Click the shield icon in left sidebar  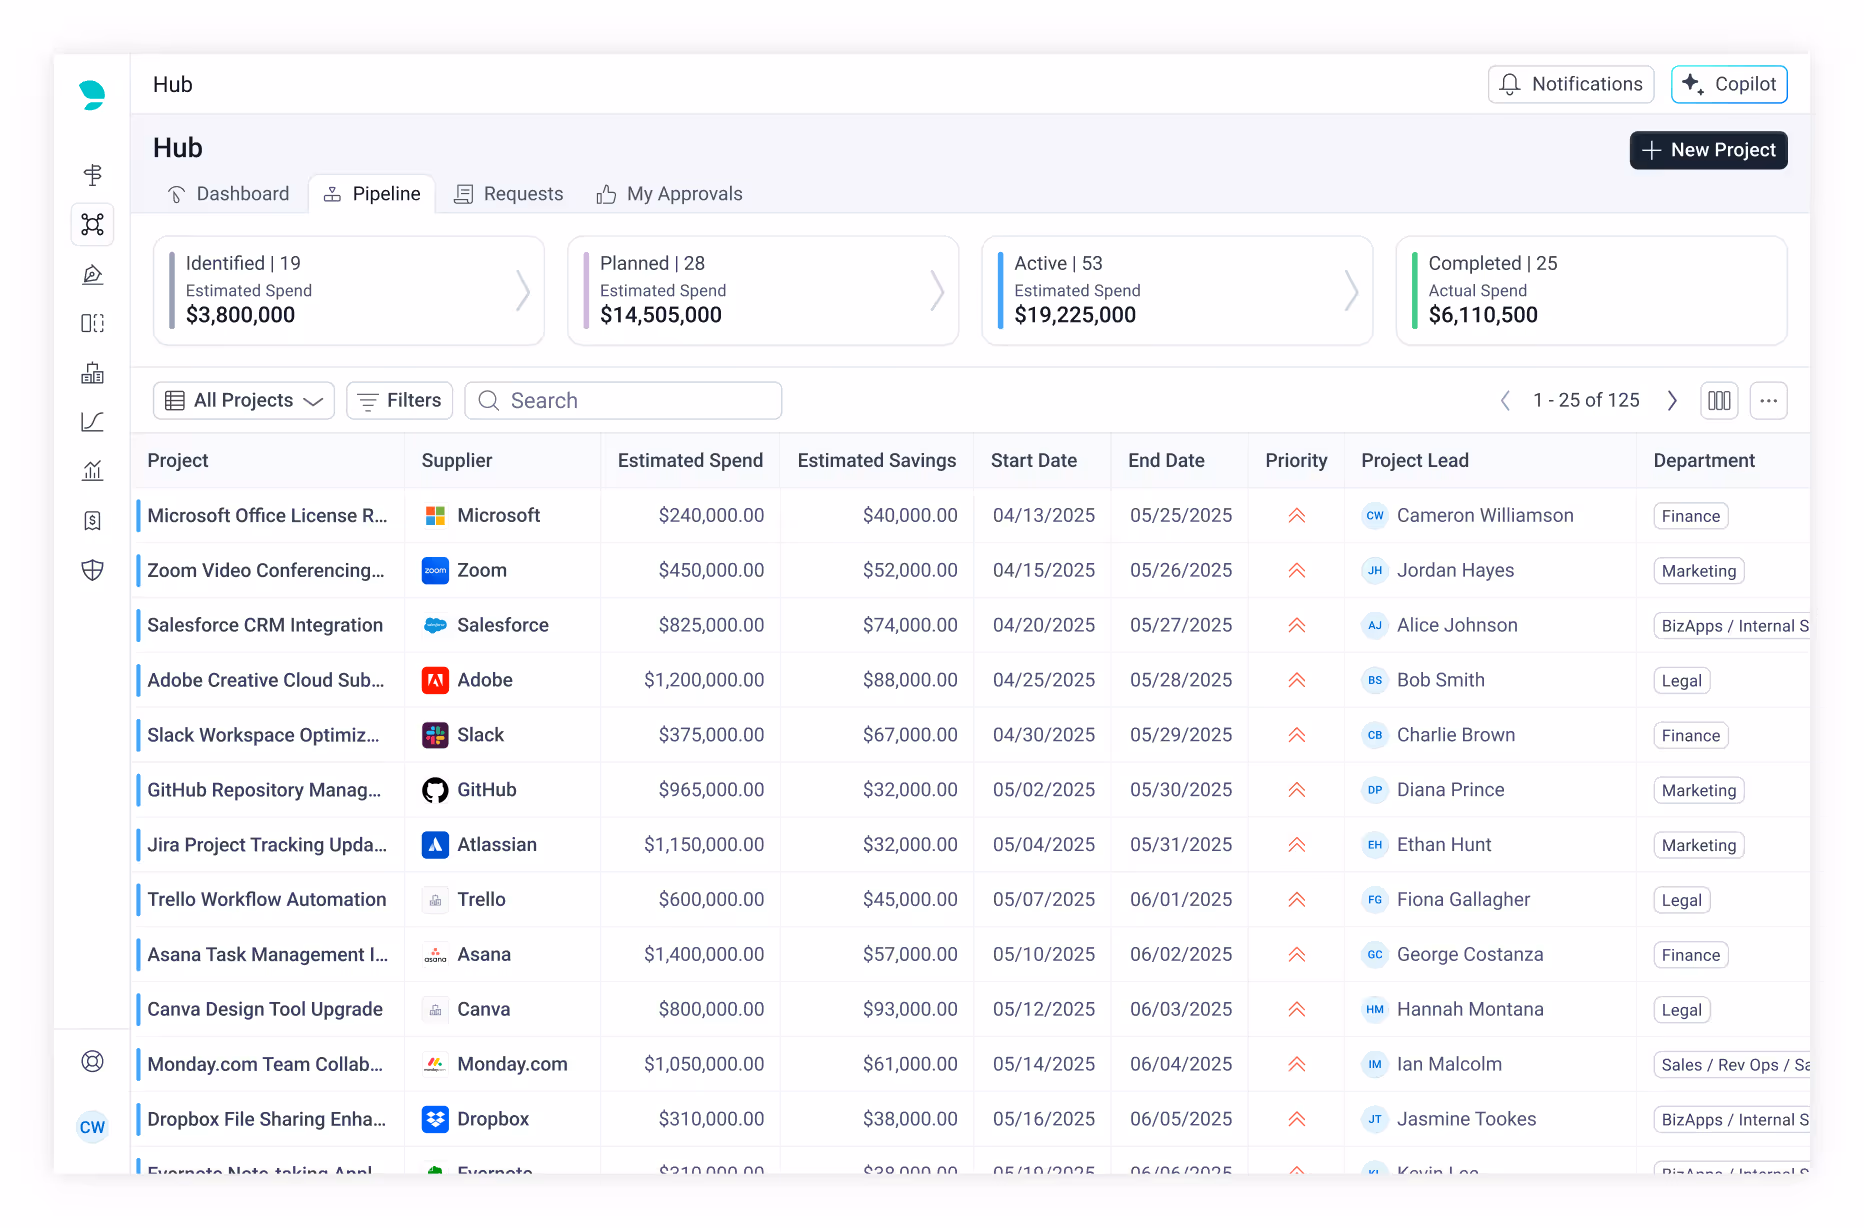point(93,570)
